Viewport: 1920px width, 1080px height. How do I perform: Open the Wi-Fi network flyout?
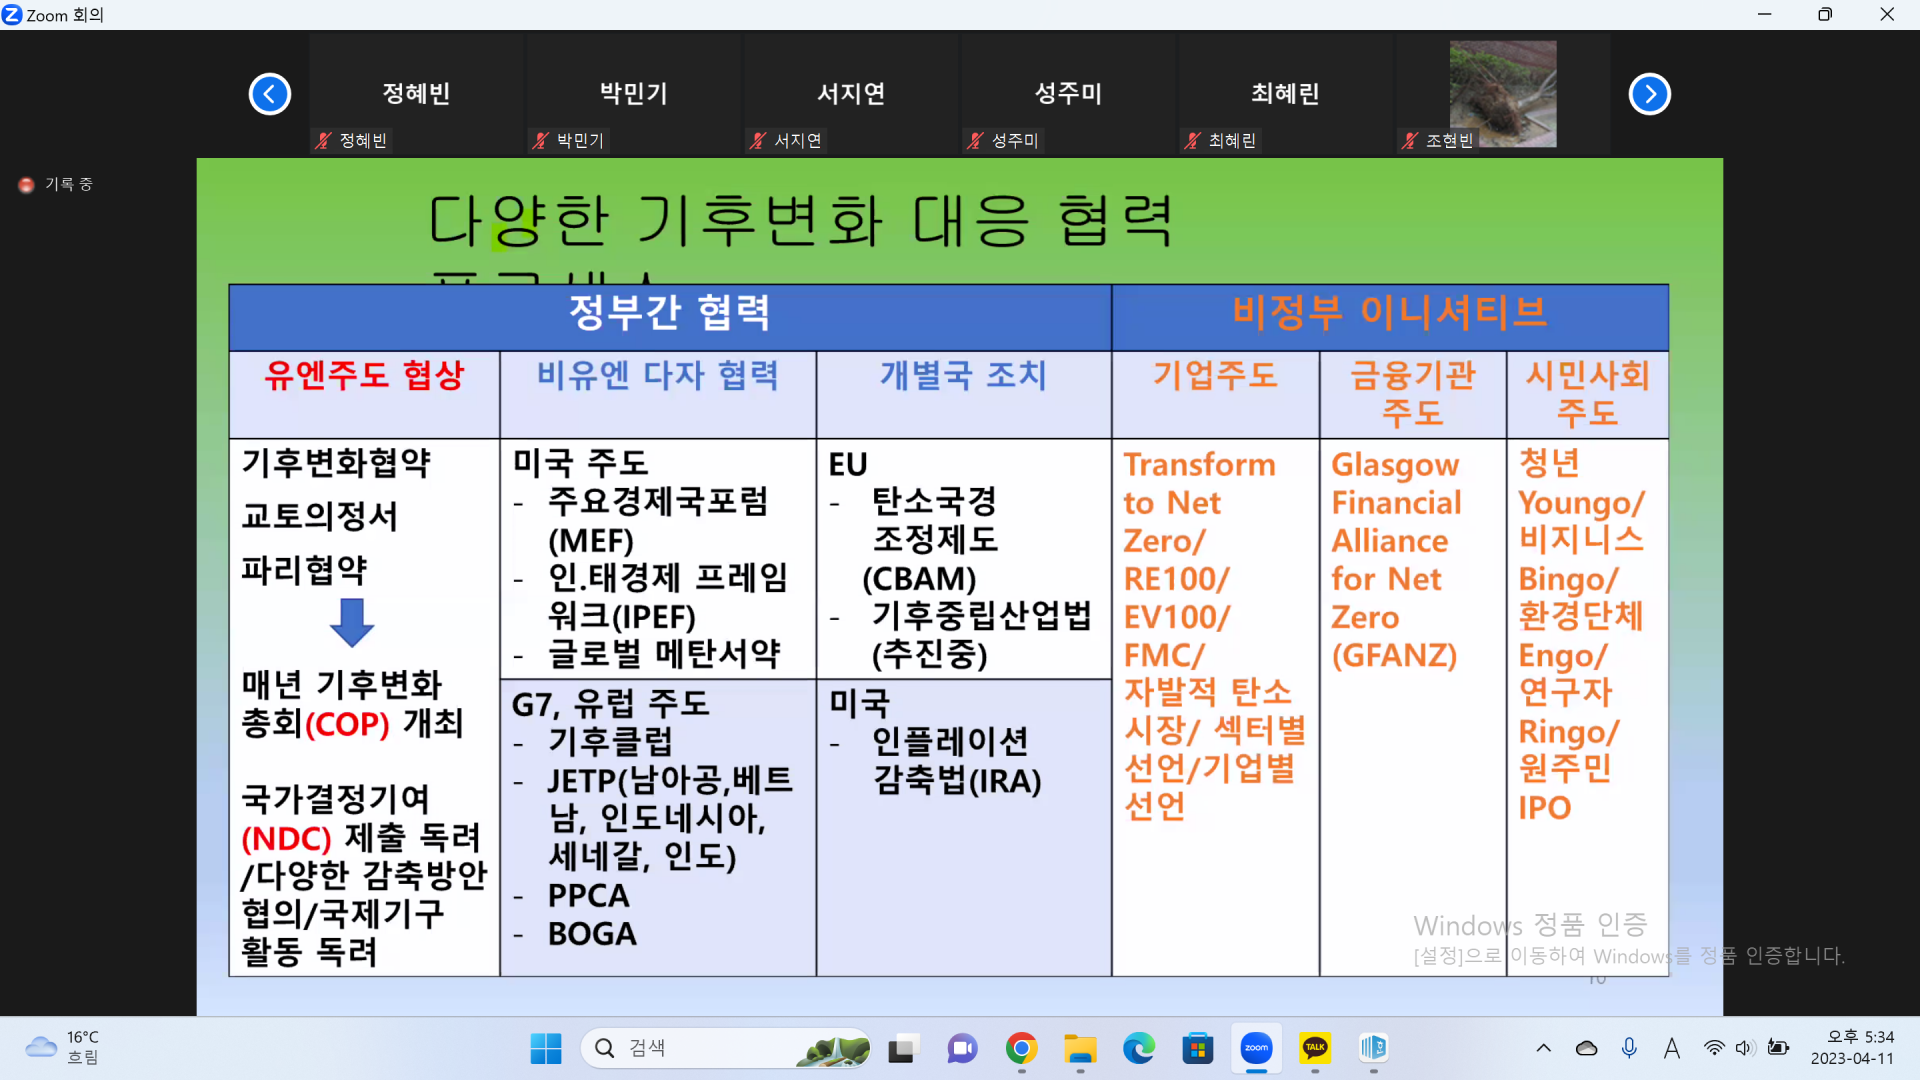[1714, 1048]
